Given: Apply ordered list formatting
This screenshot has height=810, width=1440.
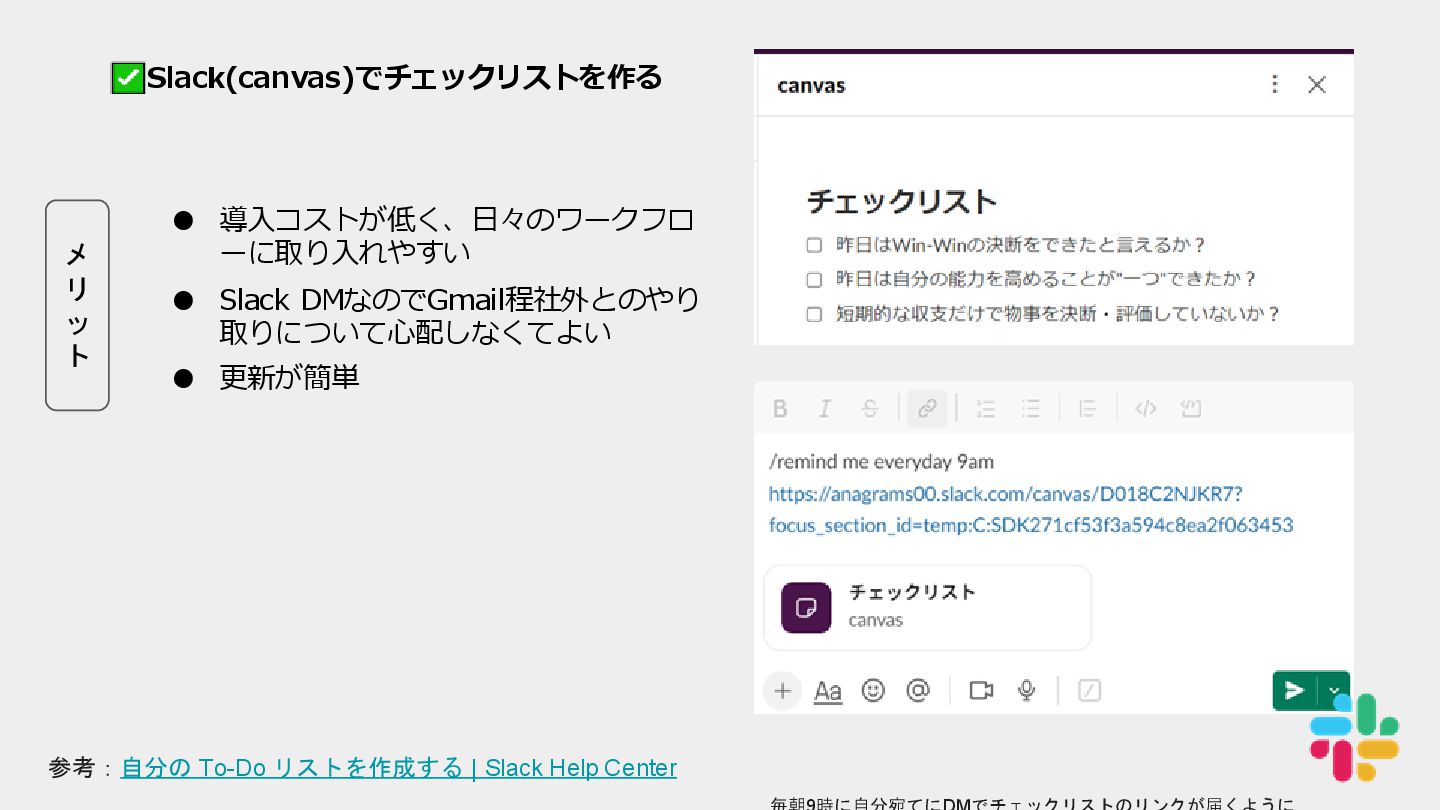Looking at the screenshot, I should [x=986, y=408].
